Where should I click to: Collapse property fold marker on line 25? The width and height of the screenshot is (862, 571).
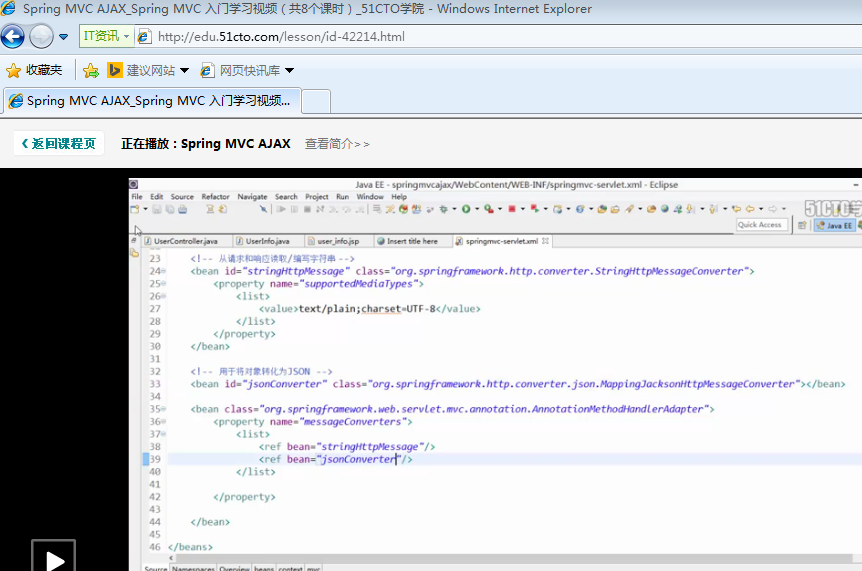(163, 284)
